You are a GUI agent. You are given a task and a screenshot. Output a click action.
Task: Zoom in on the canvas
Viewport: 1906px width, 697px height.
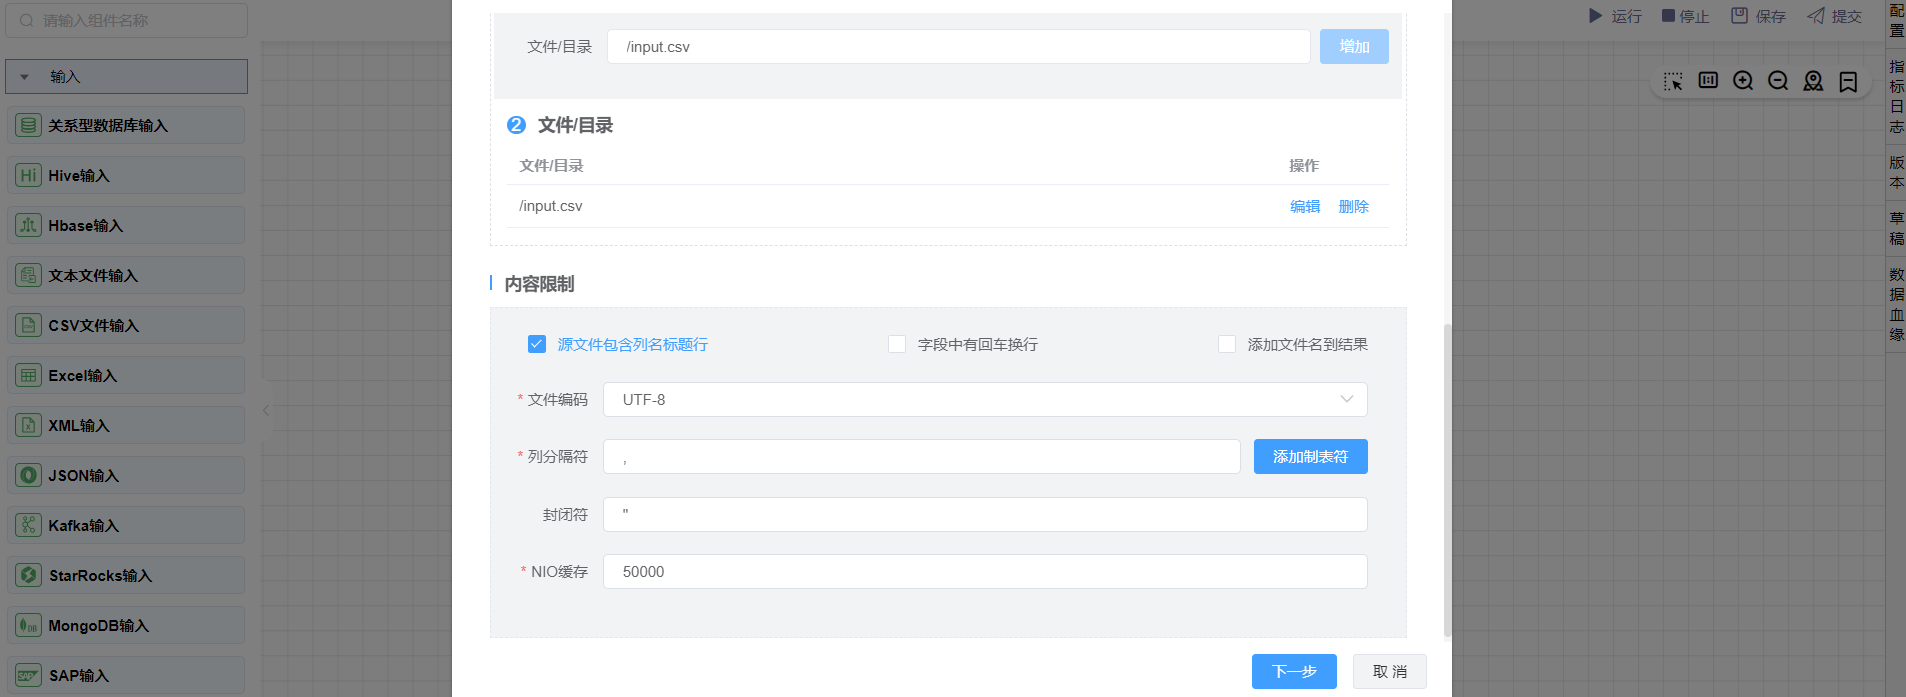1743,81
